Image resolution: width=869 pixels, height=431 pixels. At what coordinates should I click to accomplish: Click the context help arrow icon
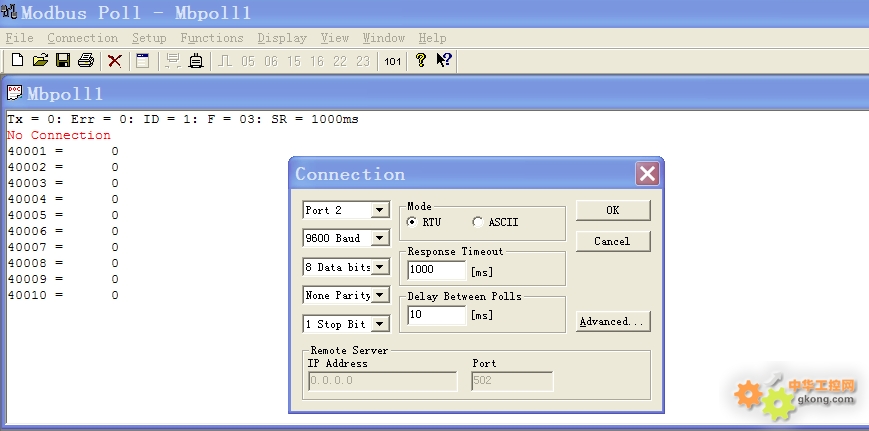[x=444, y=60]
